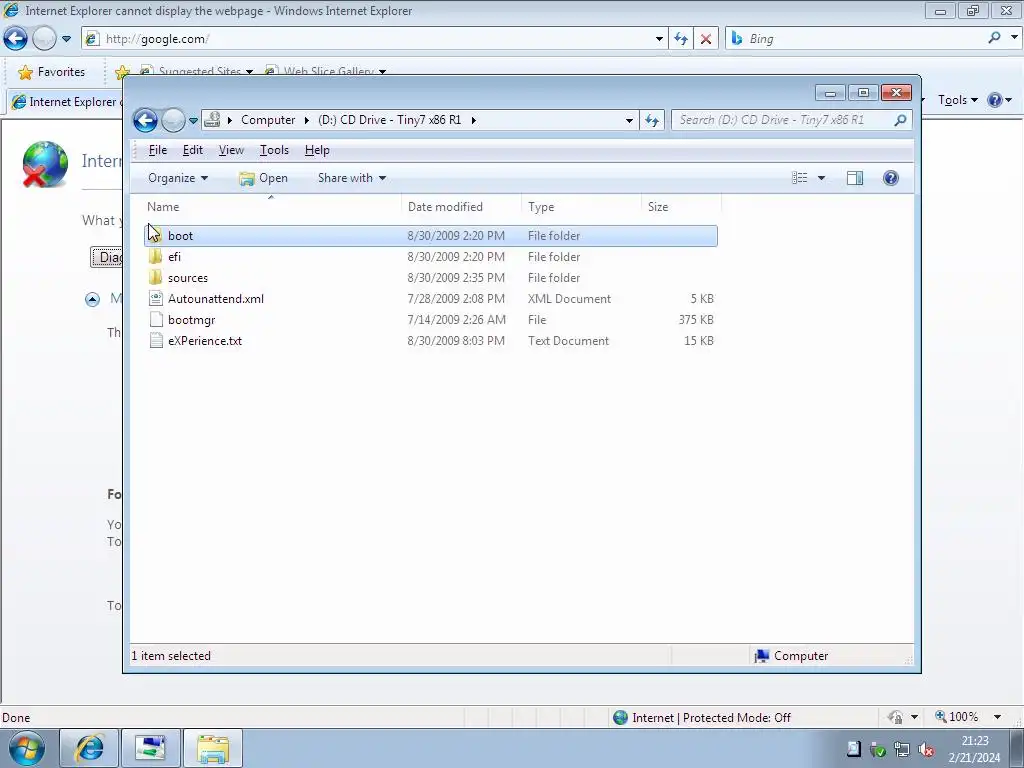Click the muted volume tray icon

click(926, 750)
